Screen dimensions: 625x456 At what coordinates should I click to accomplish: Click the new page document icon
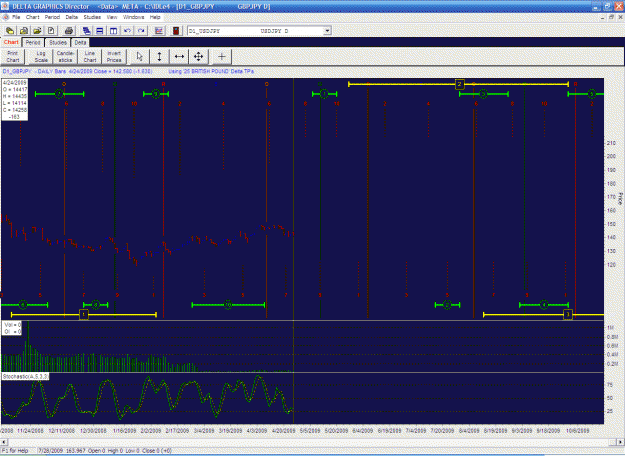tap(51, 31)
